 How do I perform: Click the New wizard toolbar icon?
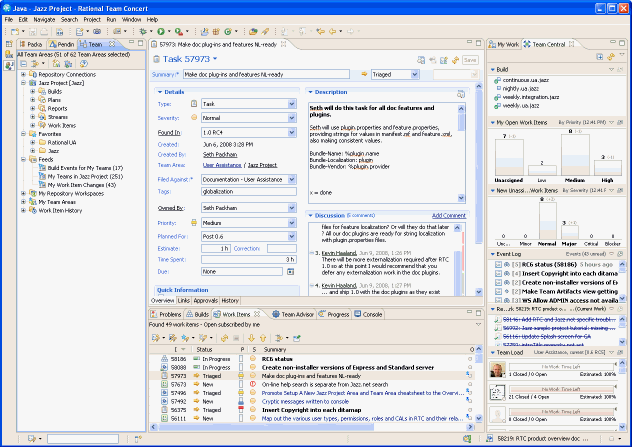tap(15, 31)
